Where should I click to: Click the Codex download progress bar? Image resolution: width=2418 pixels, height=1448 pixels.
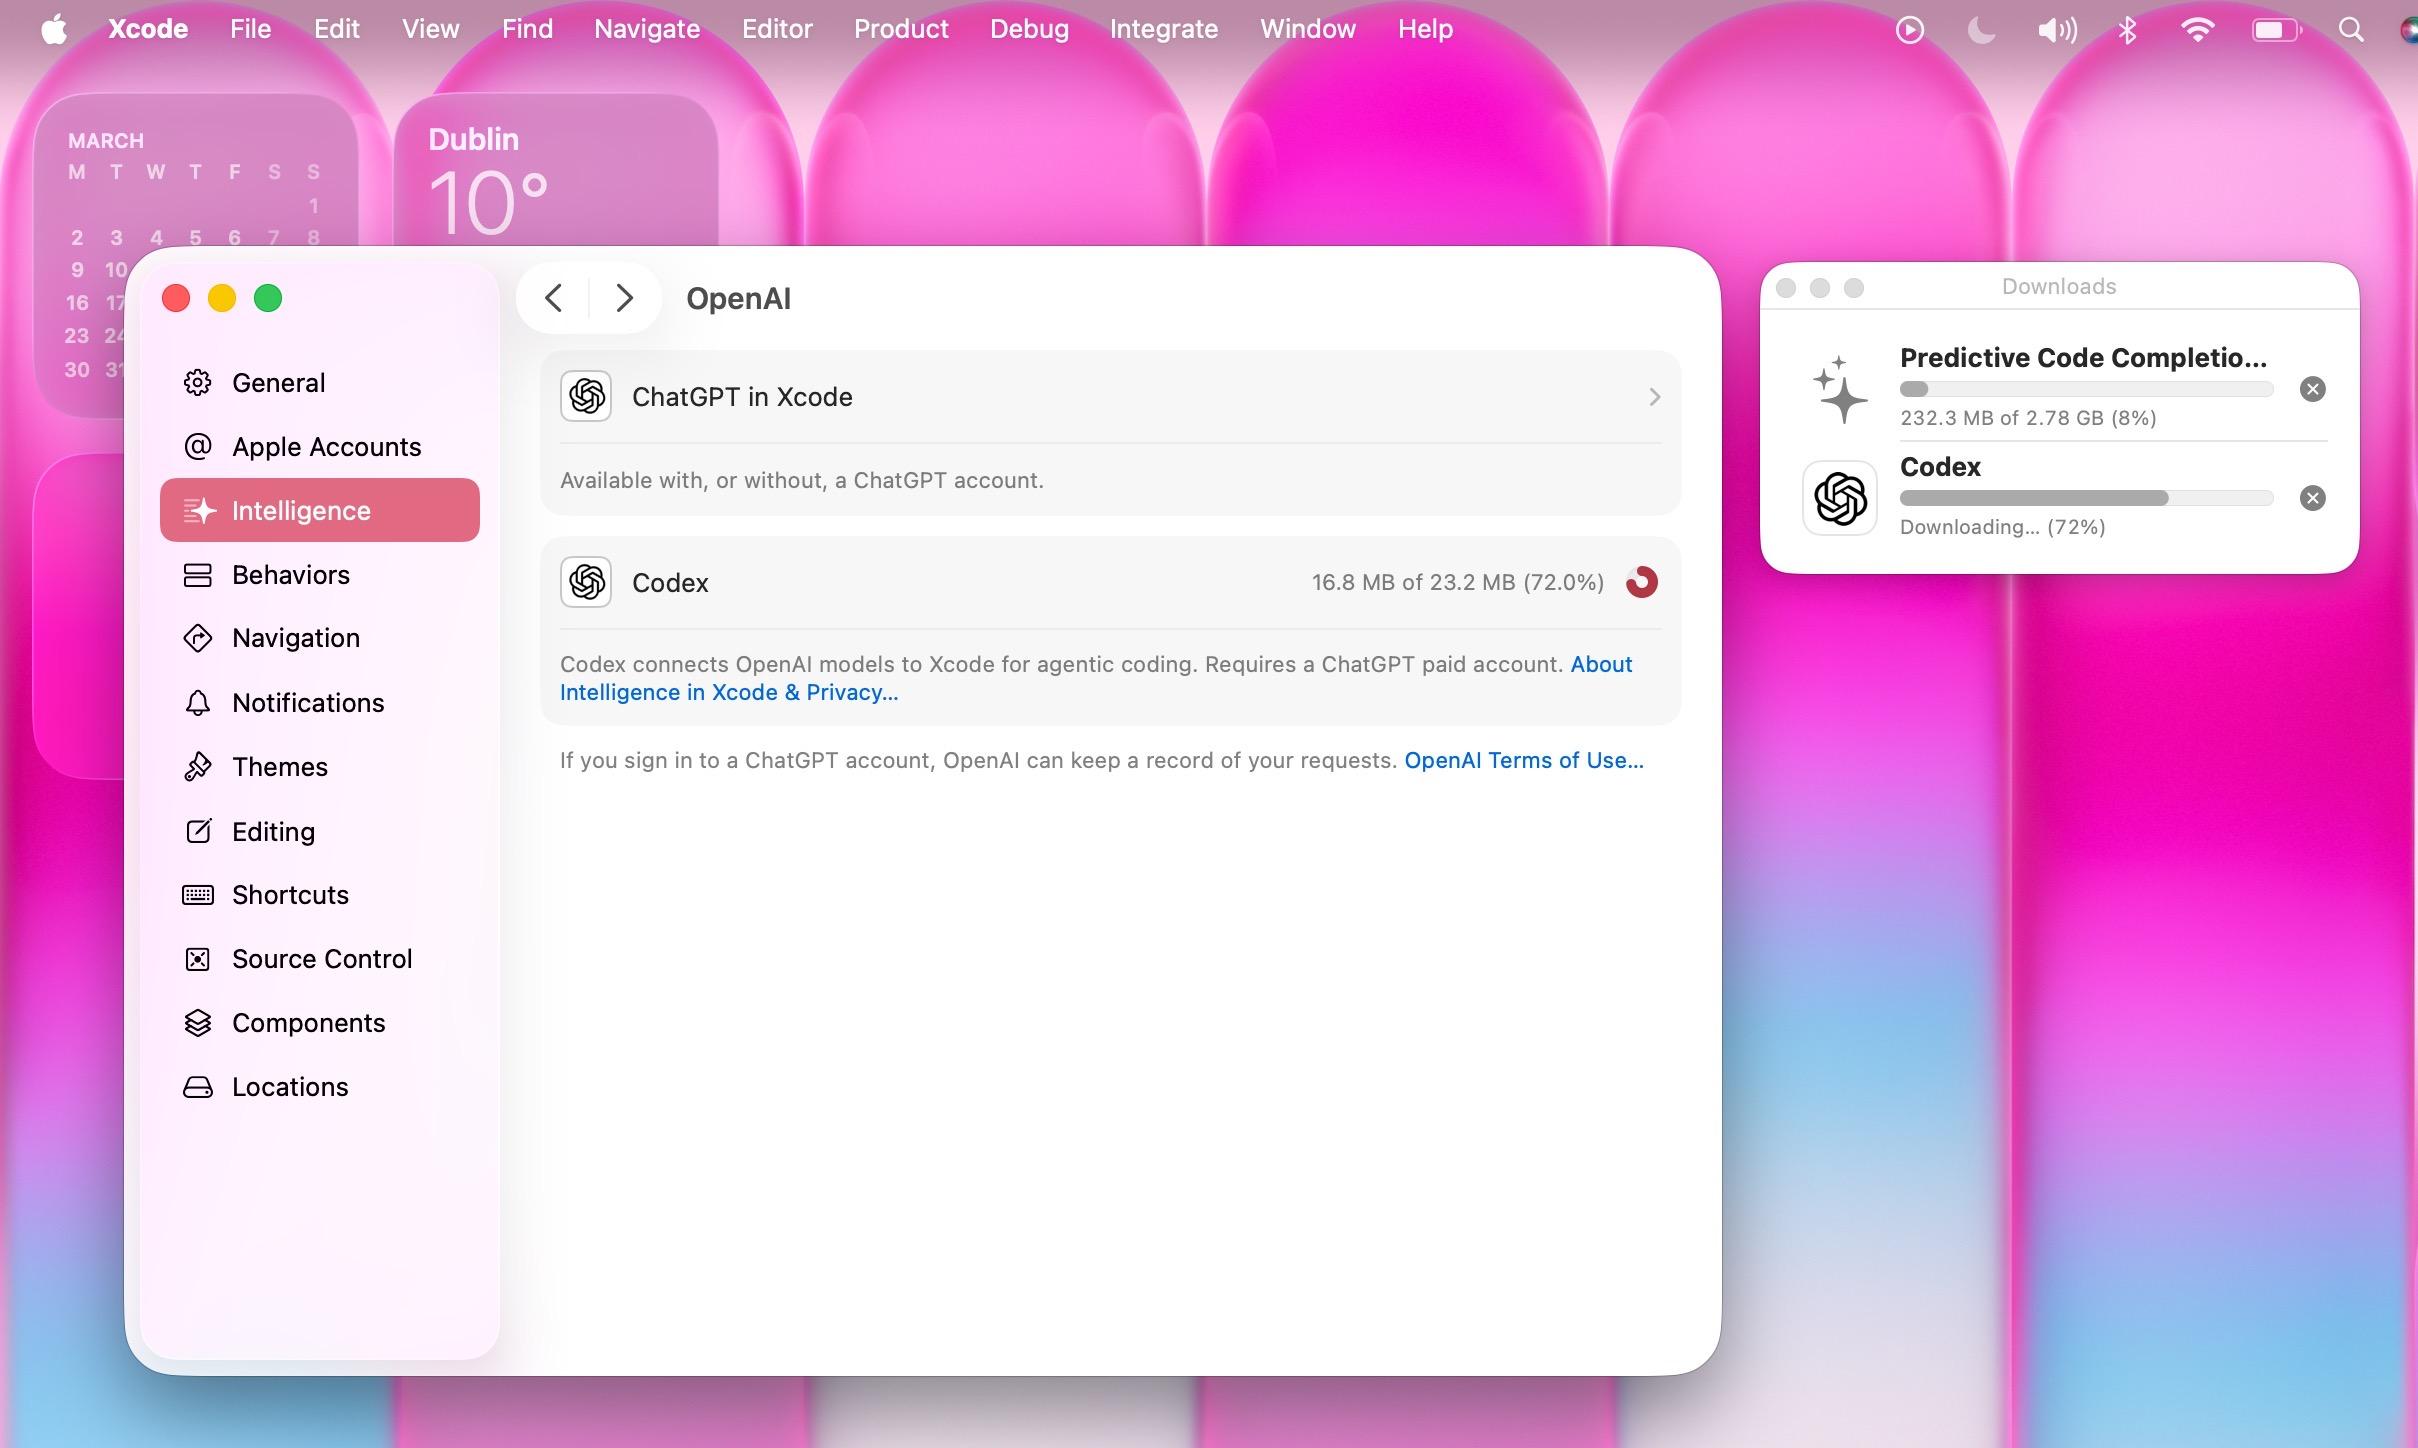coord(2087,498)
